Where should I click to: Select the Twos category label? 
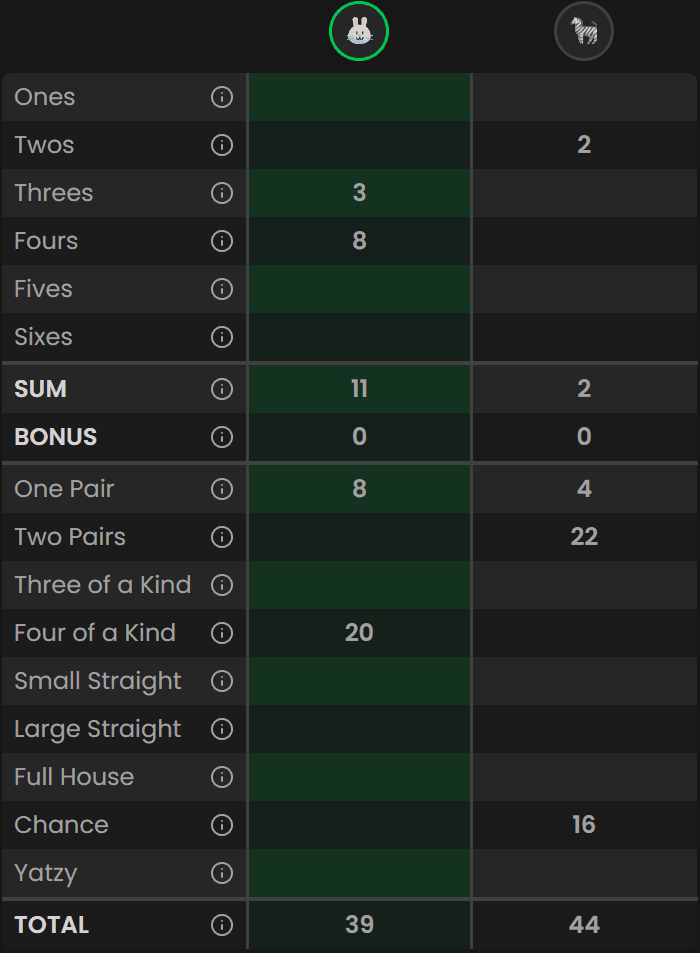43,145
